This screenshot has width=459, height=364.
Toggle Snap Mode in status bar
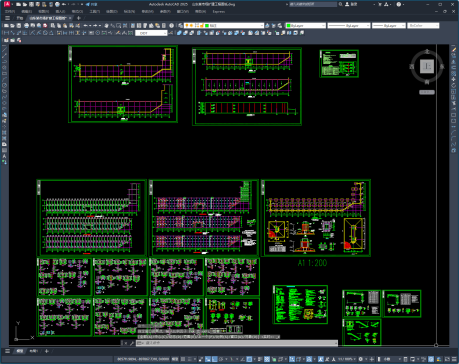(190, 359)
